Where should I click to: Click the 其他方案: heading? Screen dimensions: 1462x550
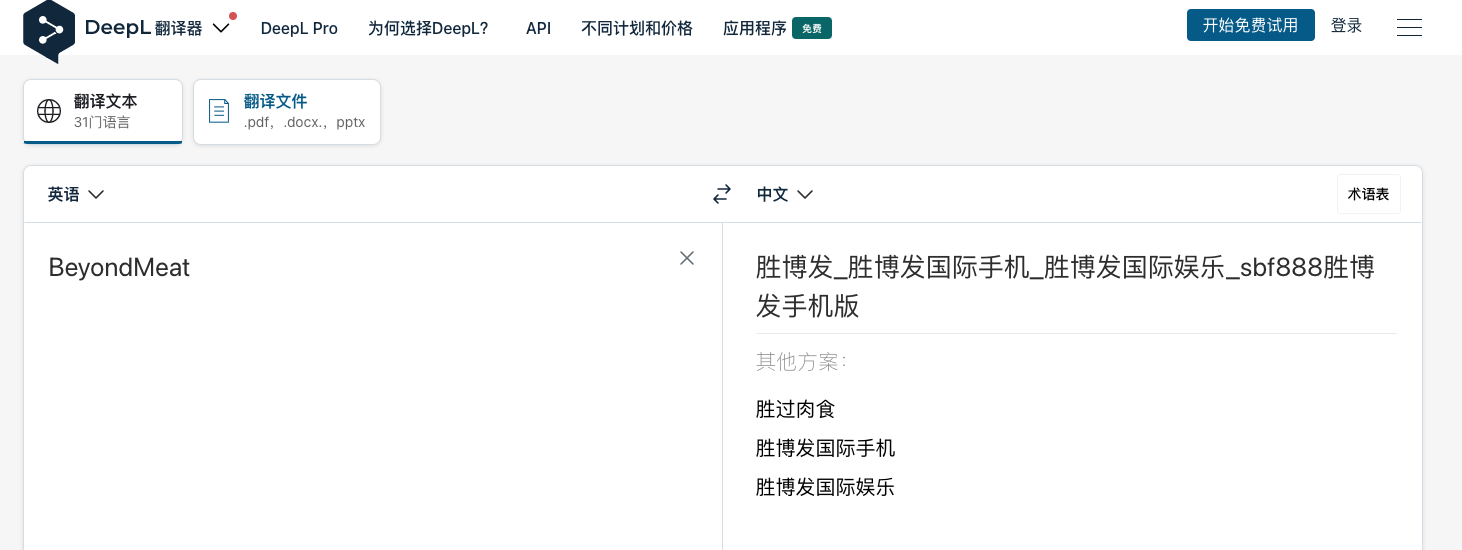click(801, 361)
